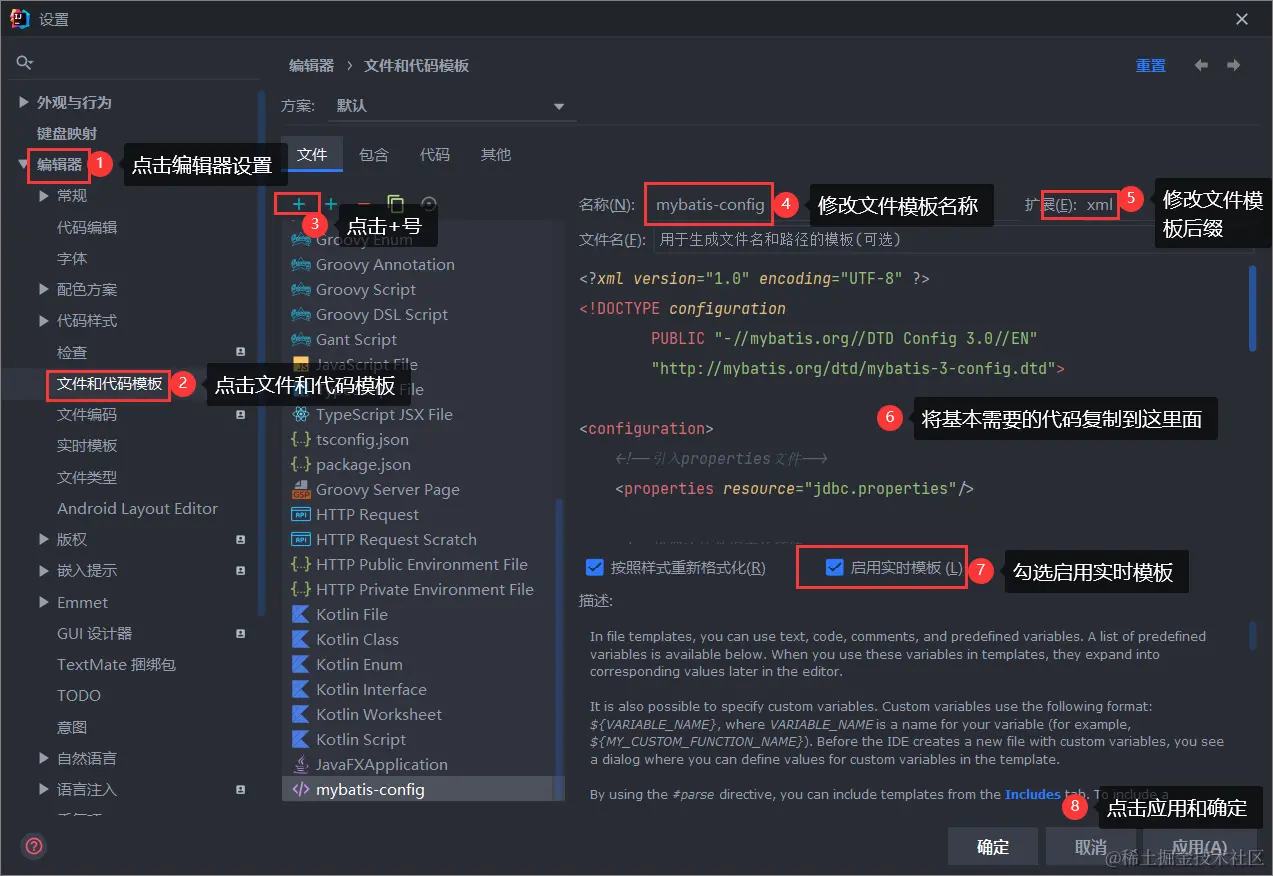
Task: Select the Groovy Script template icon
Action: (300, 289)
